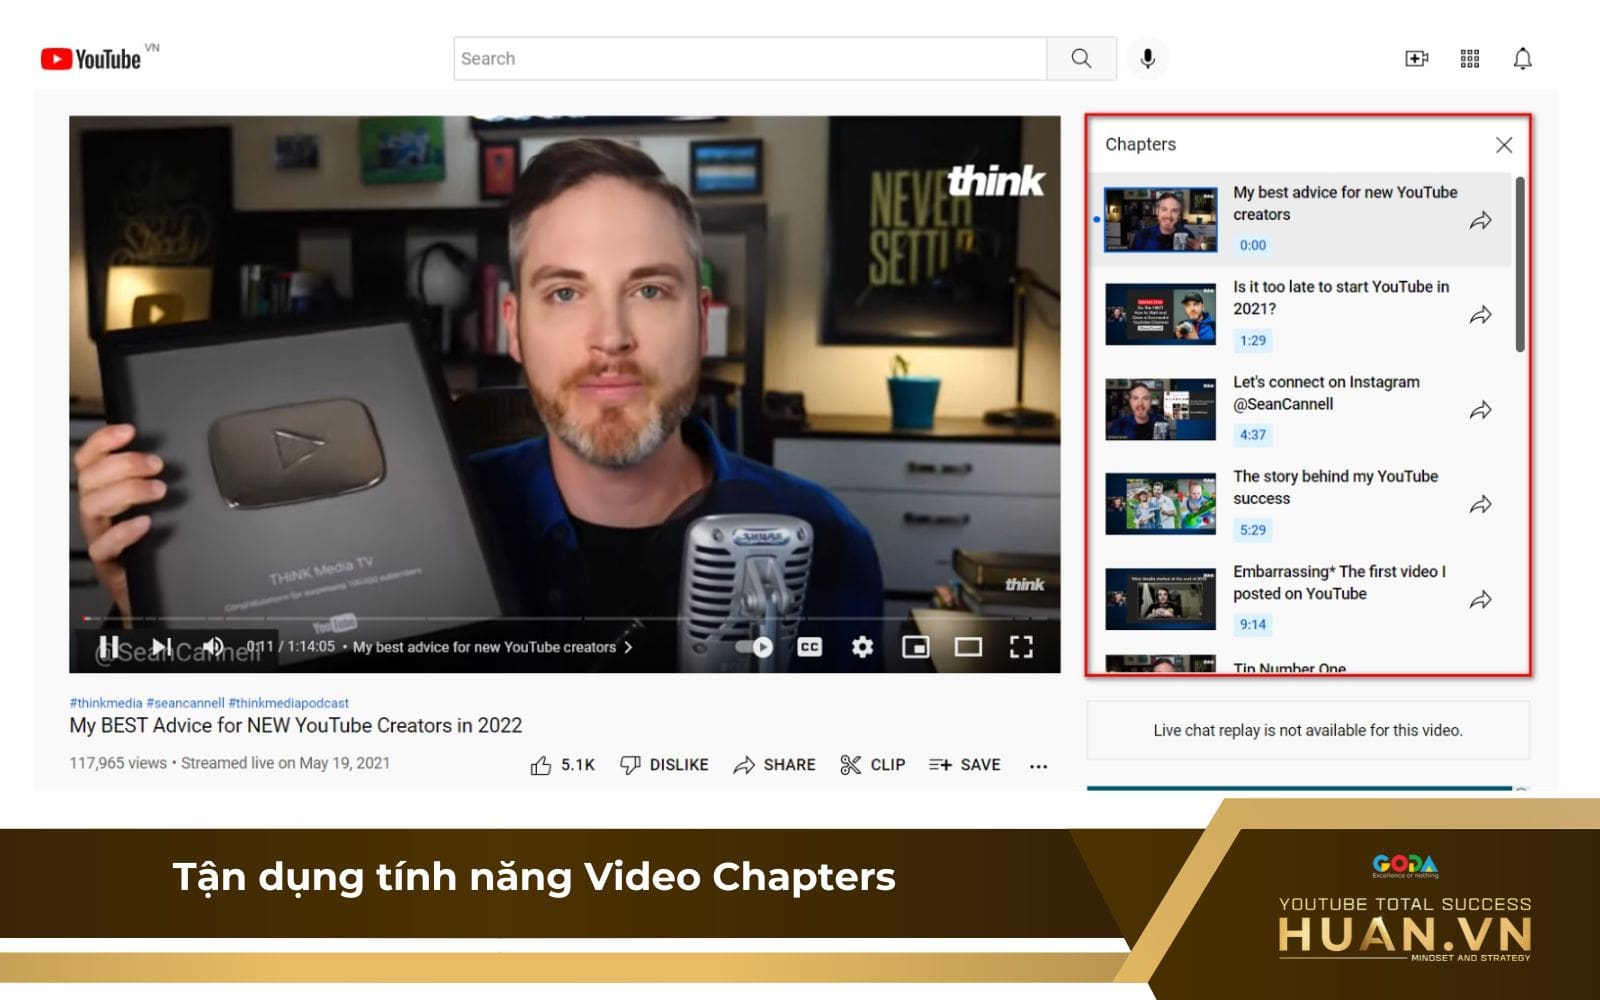Screen dimensions: 1600x1000
Task: Share the 'Let's connect on Instagram' chapter arrow
Action: click(x=1481, y=410)
